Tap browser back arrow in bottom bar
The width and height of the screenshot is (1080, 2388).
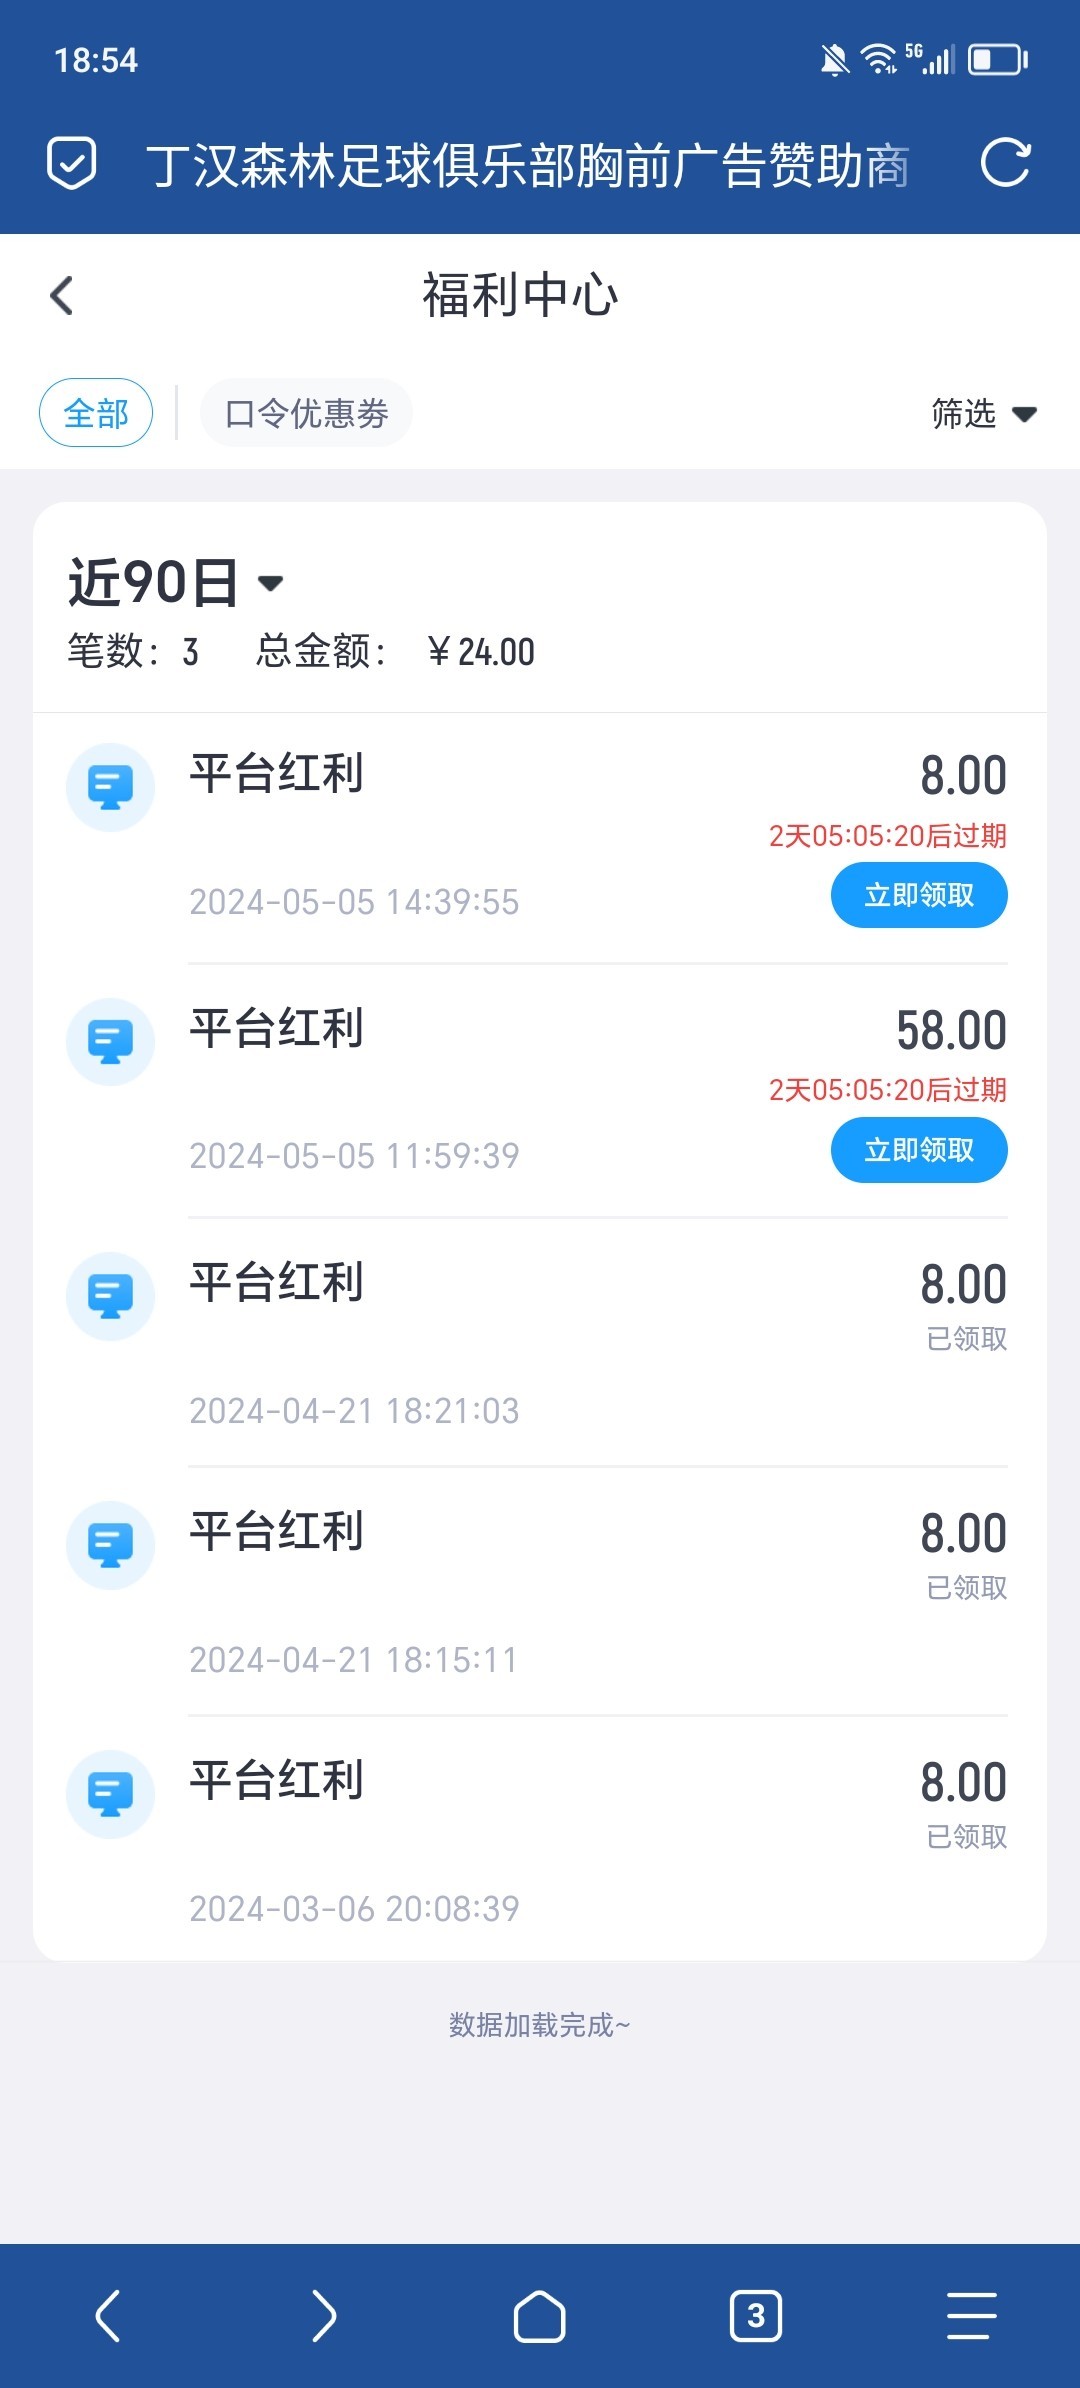click(108, 2316)
